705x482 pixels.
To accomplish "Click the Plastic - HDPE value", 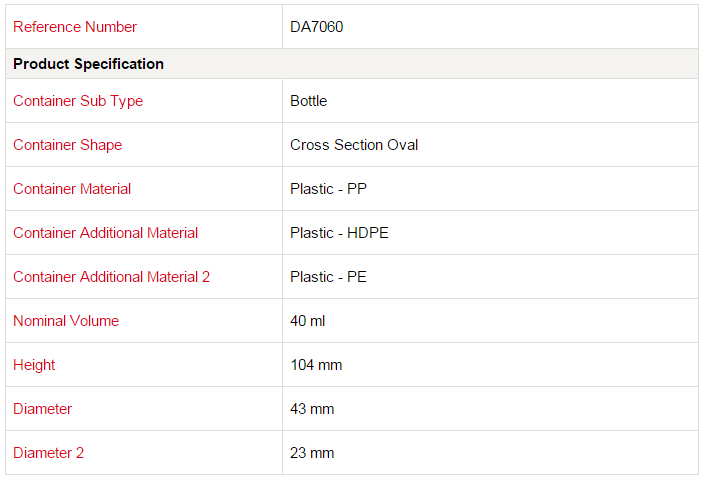I will (x=339, y=233).
